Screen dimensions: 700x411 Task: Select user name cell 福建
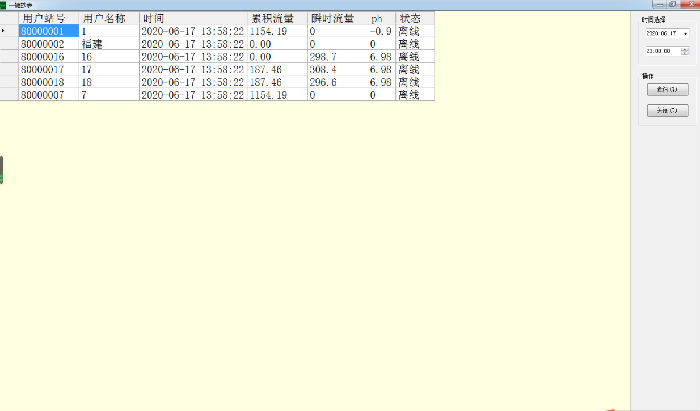[x=108, y=44]
